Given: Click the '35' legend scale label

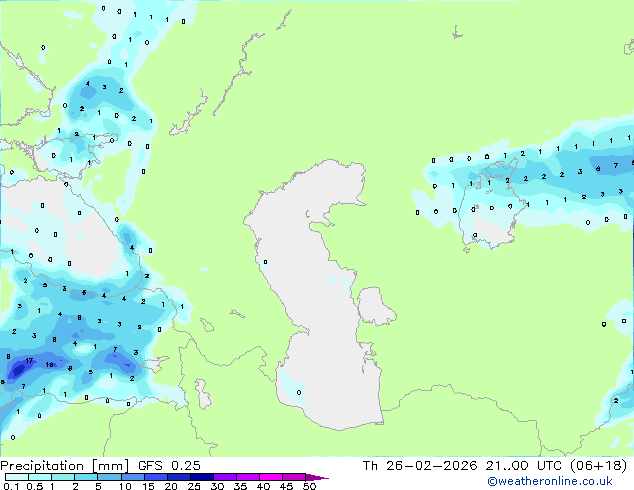Looking at the screenshot, I should pyautogui.click(x=240, y=486).
